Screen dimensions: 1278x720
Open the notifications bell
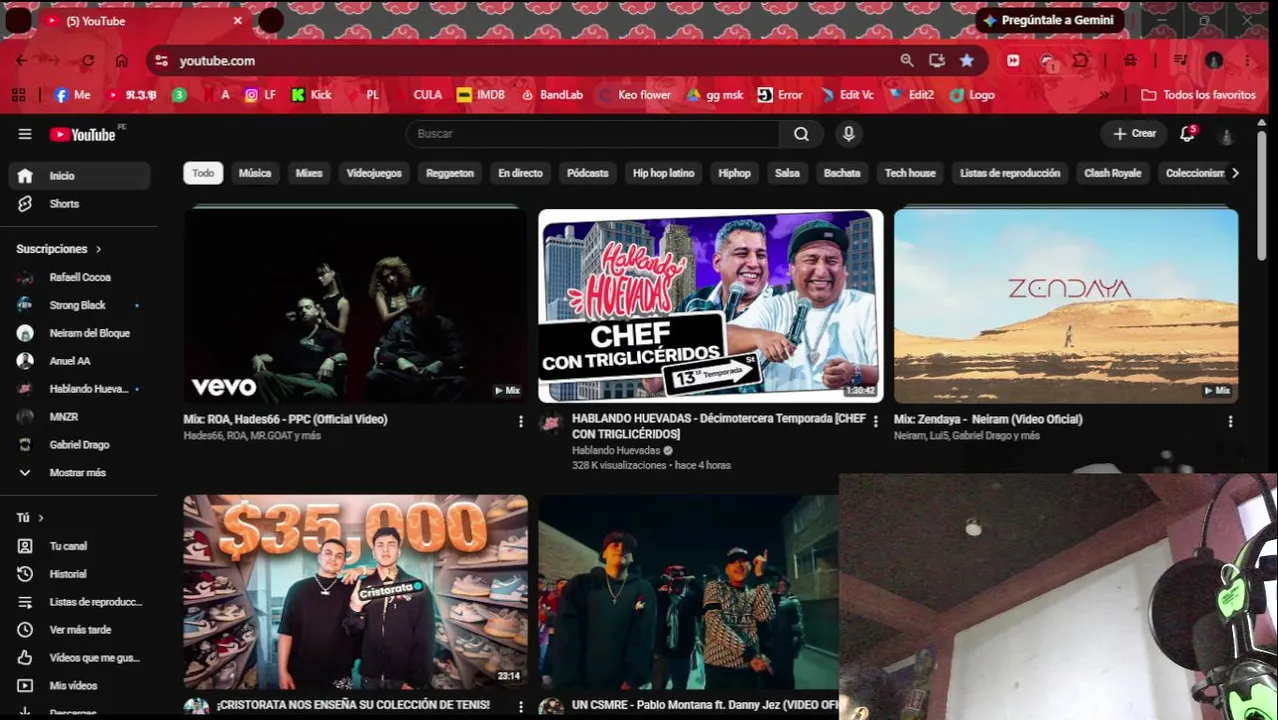click(1187, 134)
